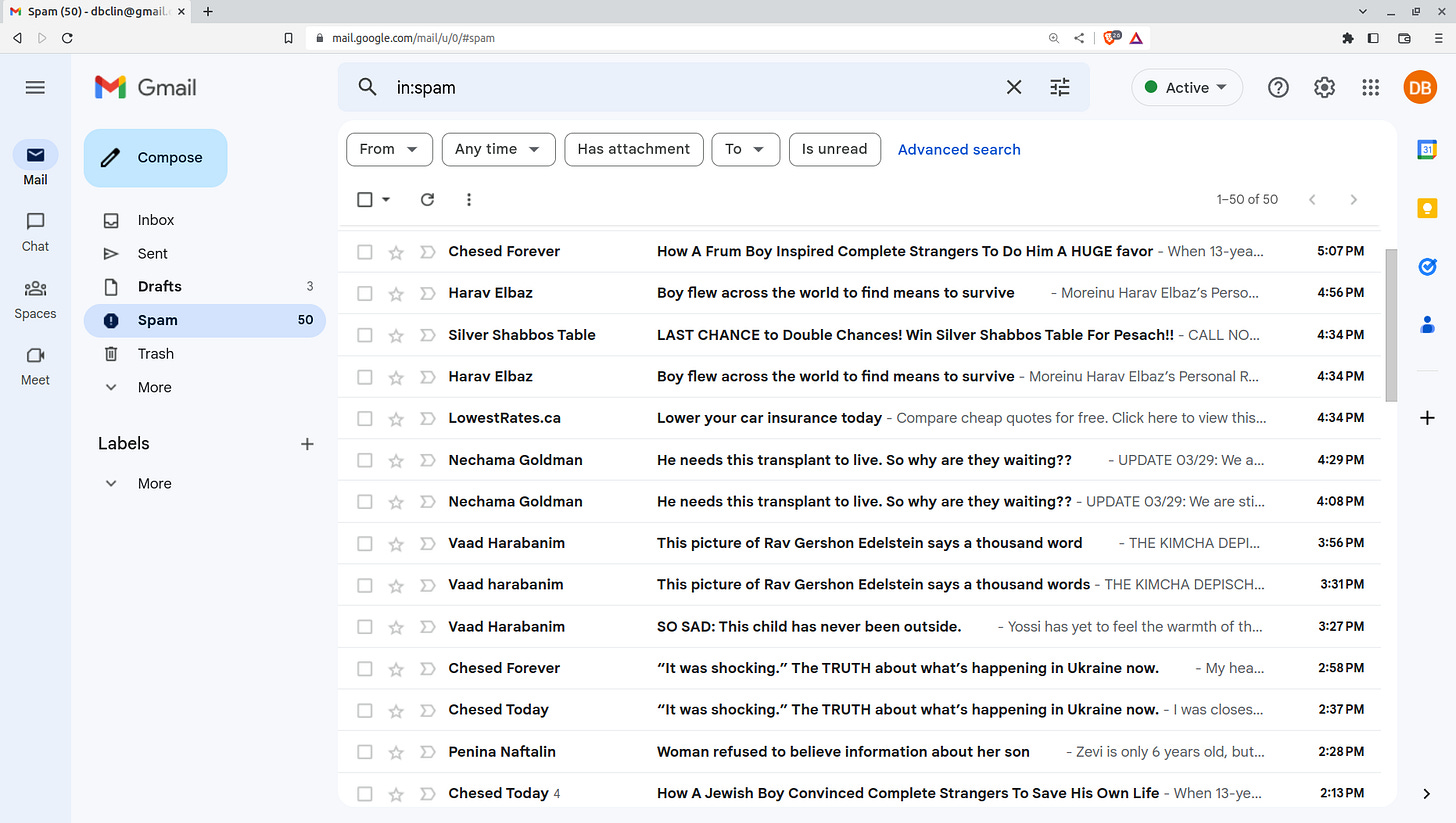Click the Compose button
Screen dimensions: 1456x823
156,158
